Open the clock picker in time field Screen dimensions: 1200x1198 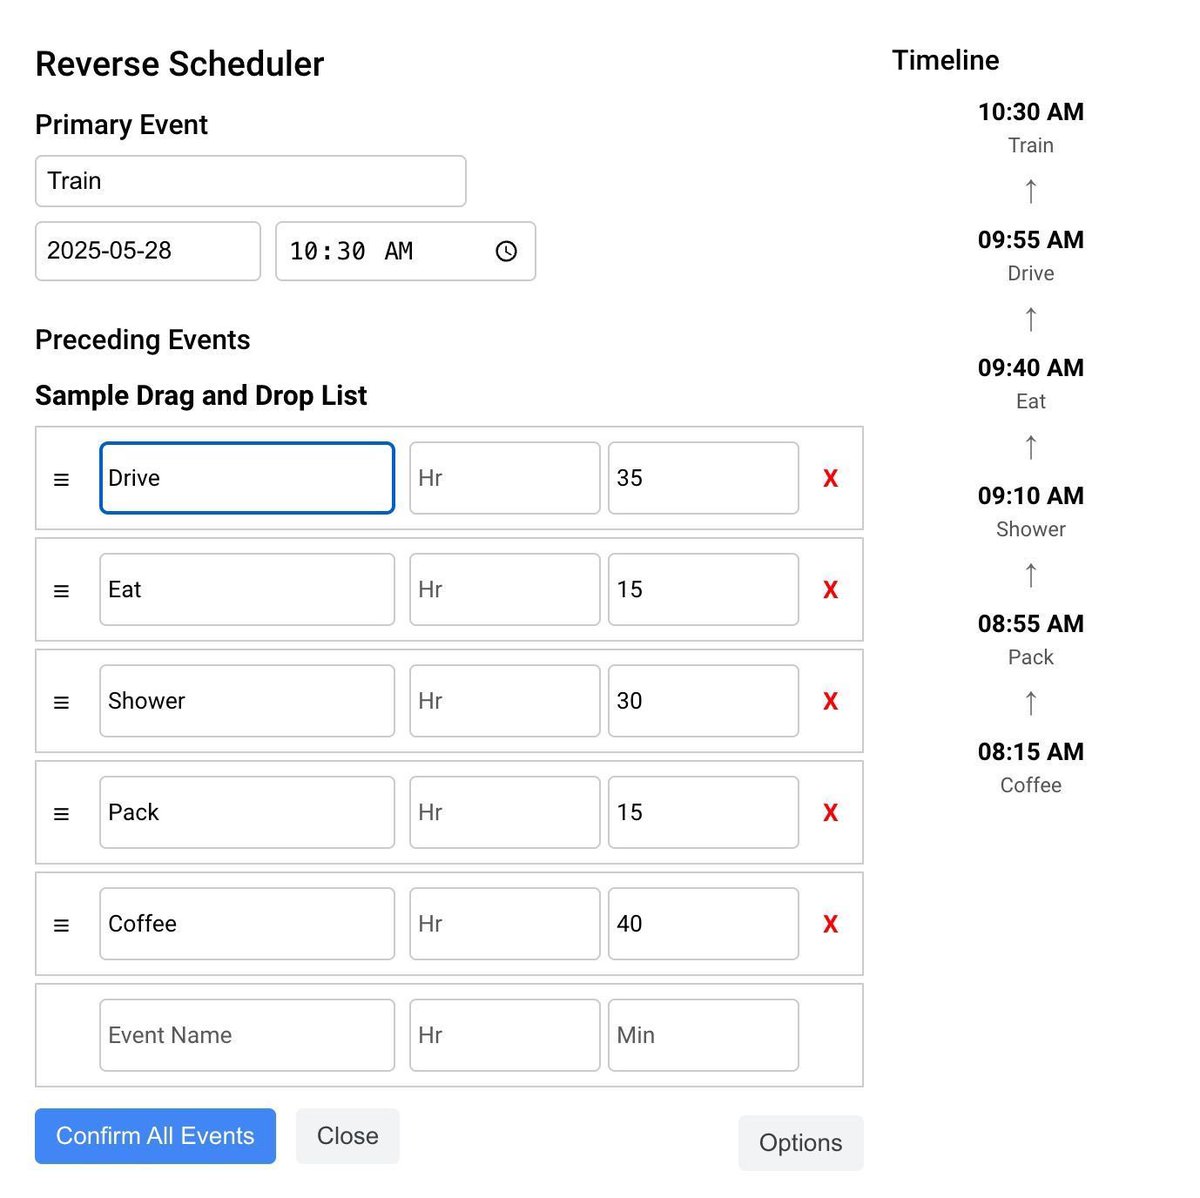click(506, 251)
